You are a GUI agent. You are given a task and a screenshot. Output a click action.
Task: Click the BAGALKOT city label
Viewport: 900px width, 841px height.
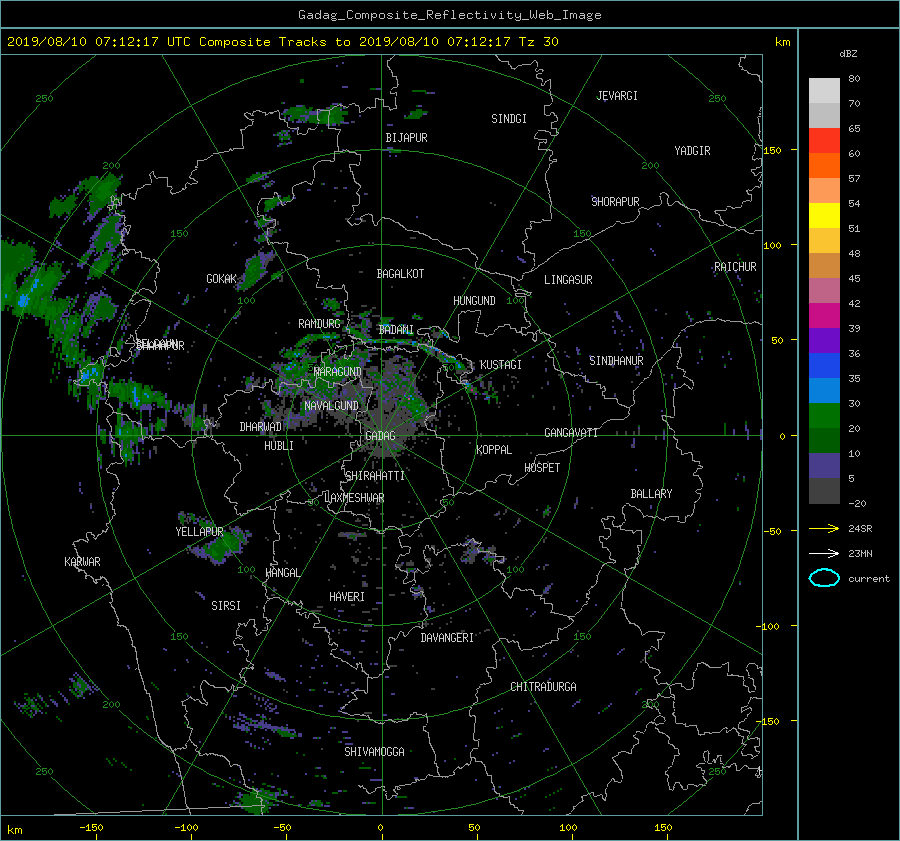pyautogui.click(x=400, y=274)
